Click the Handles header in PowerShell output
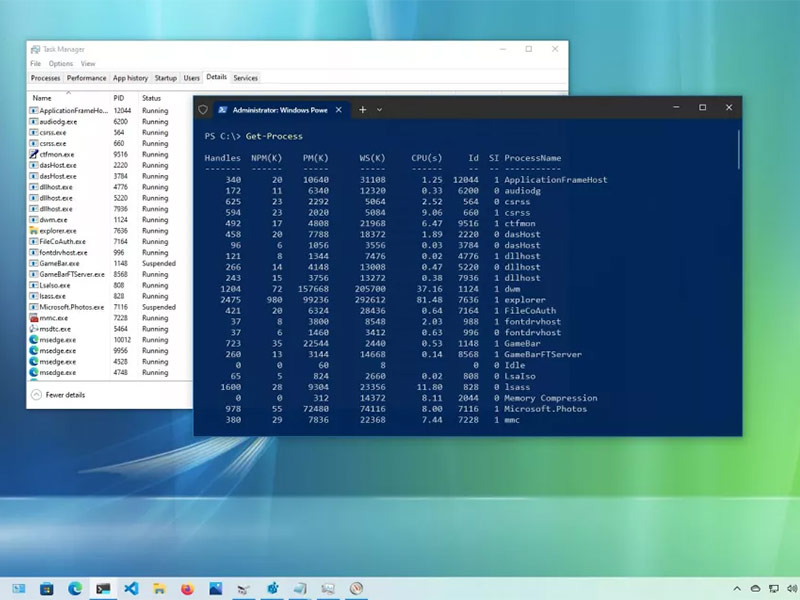800x600 pixels. 222,158
